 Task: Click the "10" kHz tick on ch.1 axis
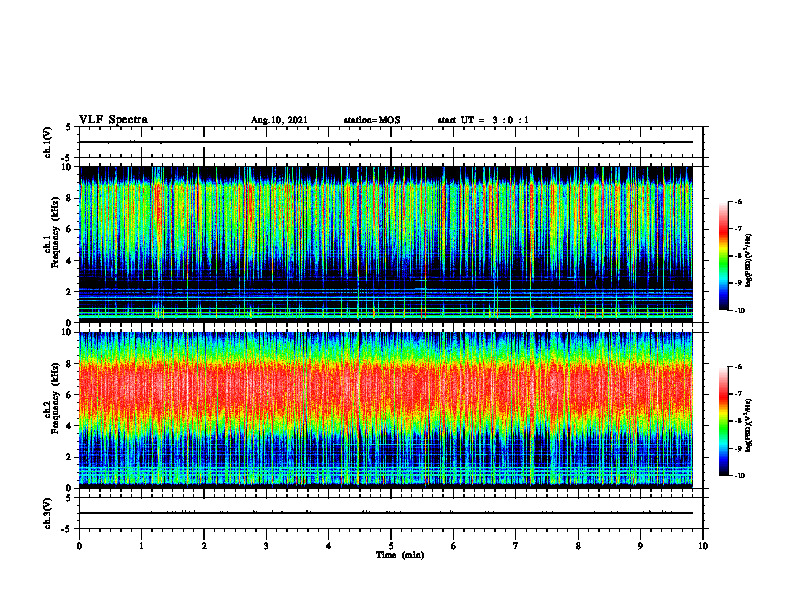pyautogui.click(x=68, y=167)
